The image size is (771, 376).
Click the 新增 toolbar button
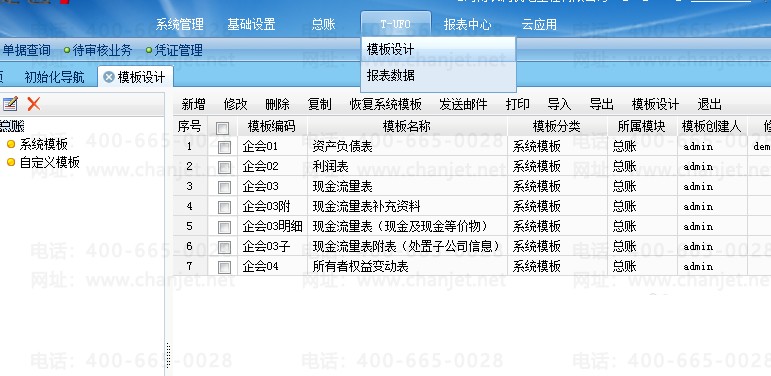pyautogui.click(x=193, y=104)
